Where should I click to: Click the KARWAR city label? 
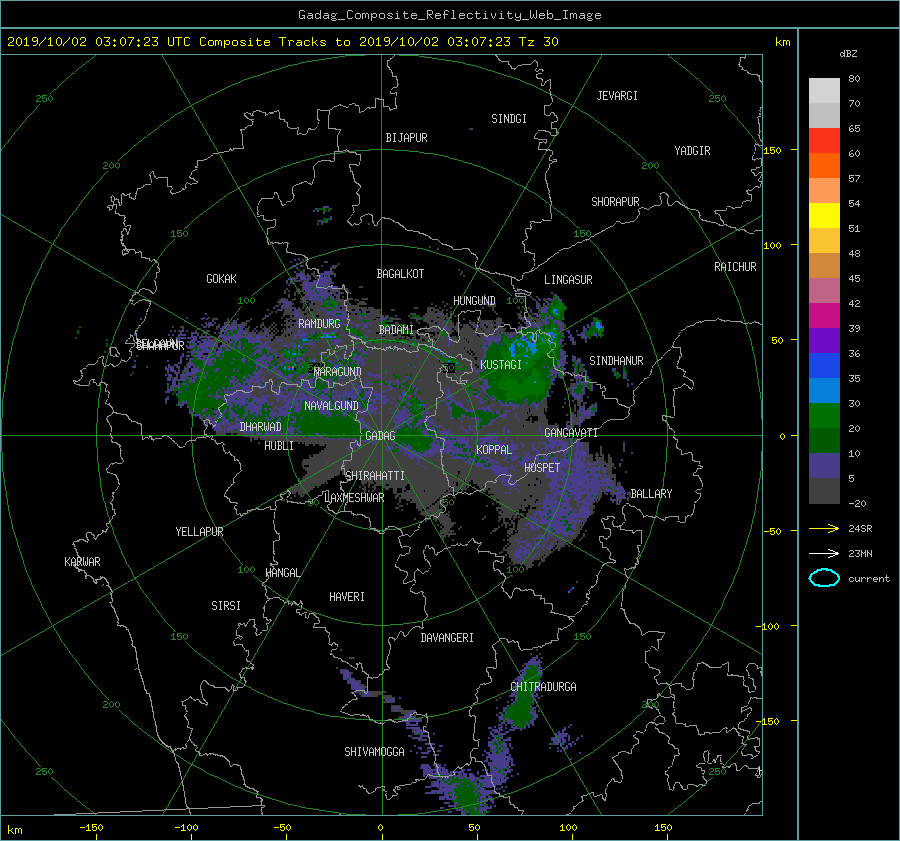(82, 561)
